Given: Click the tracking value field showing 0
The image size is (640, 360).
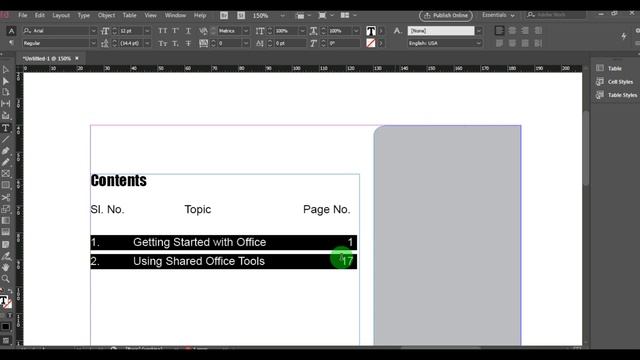Looking at the screenshot, I should [230, 43].
